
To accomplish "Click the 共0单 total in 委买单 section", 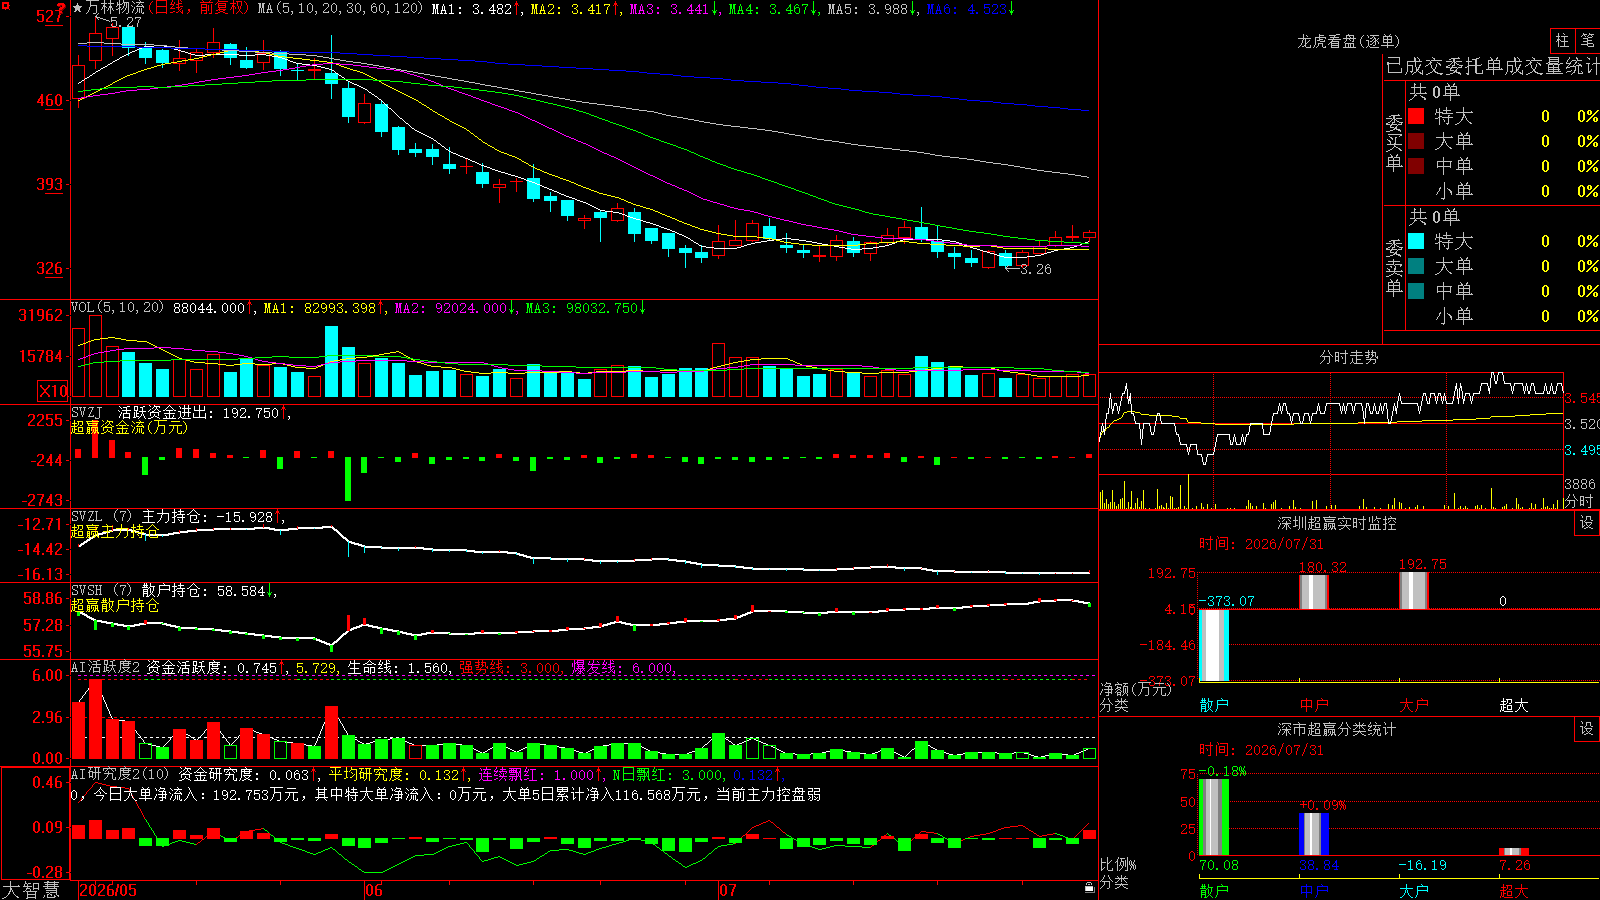I will pos(1434,91).
